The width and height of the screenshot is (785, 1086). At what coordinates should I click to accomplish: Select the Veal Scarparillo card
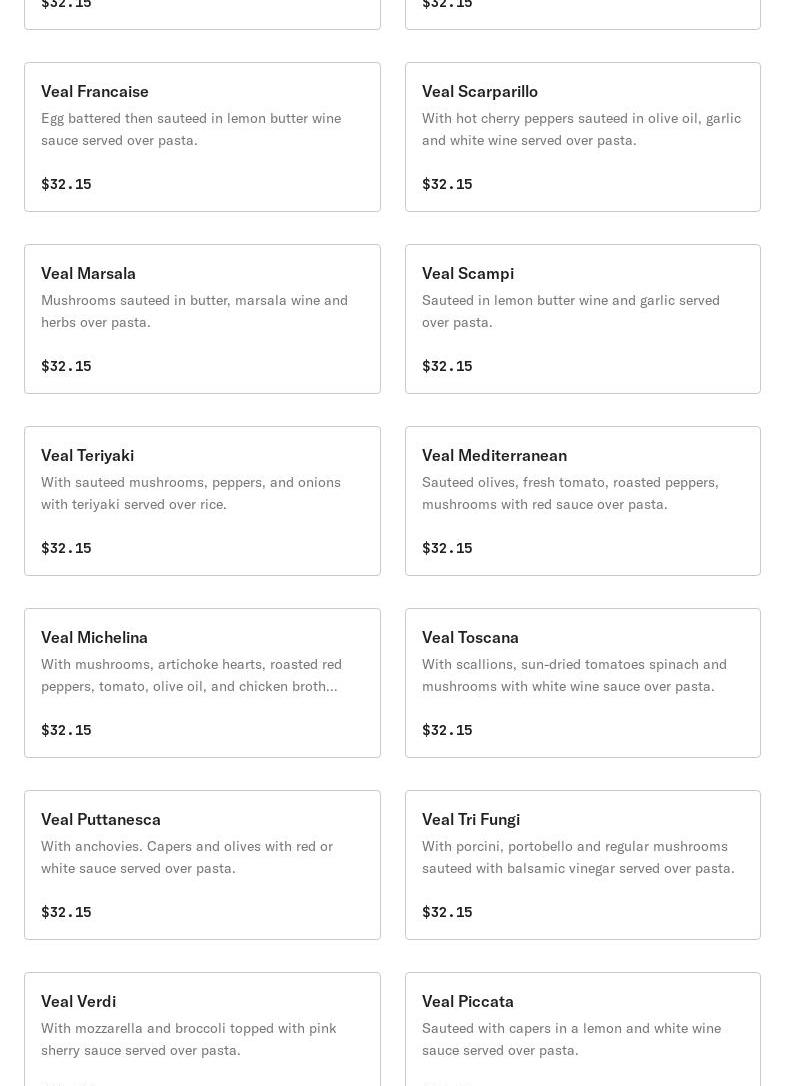click(x=582, y=137)
